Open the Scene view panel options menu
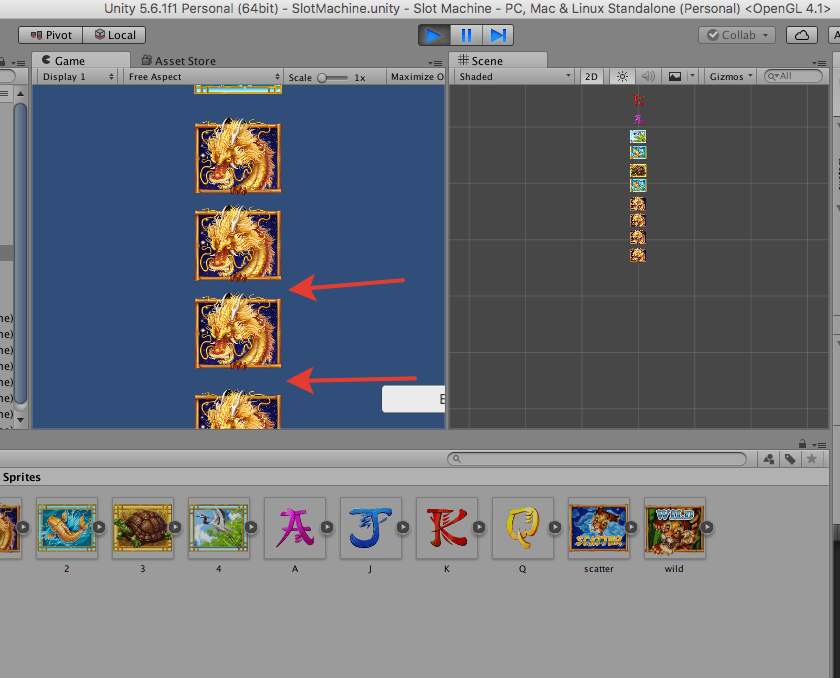840x678 pixels. (819, 63)
